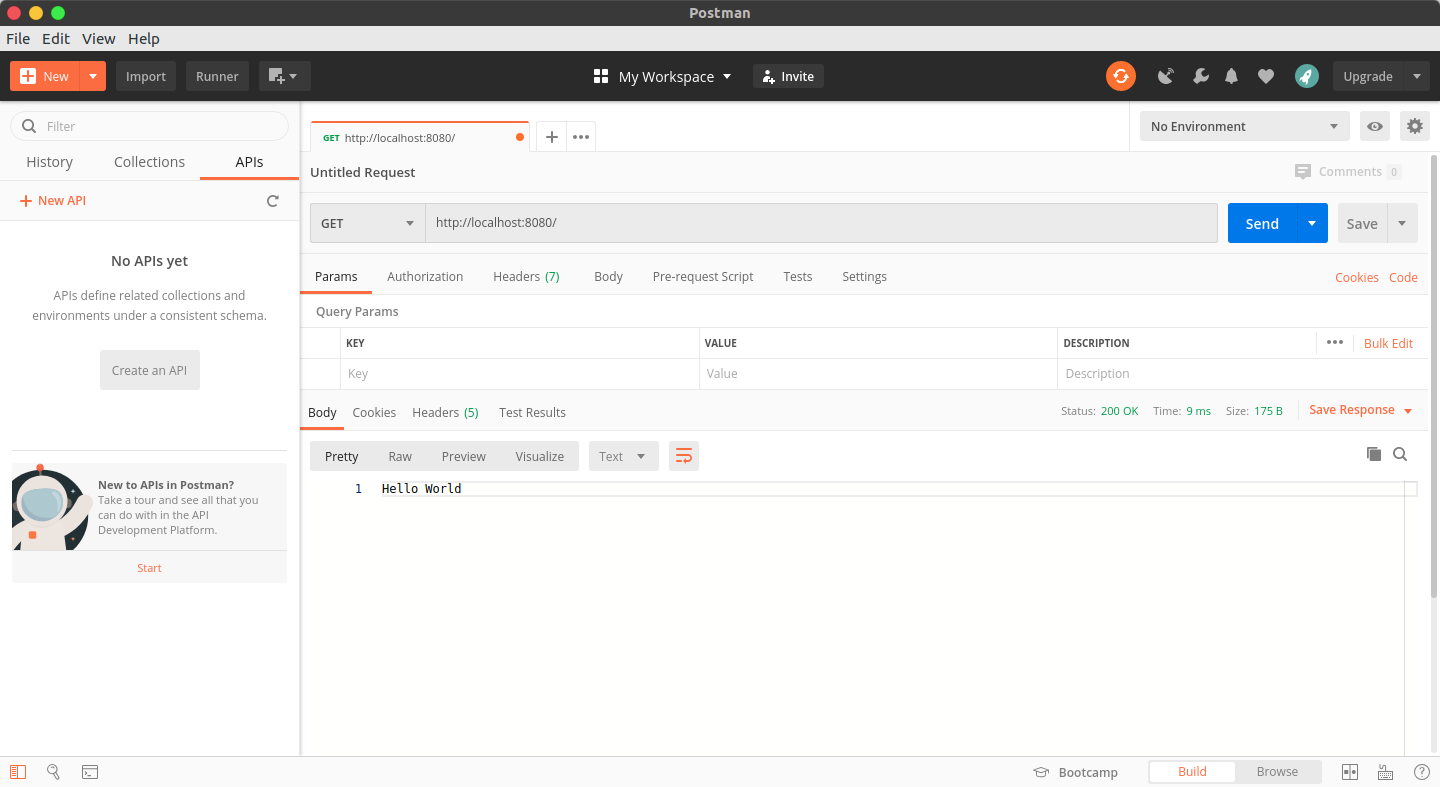The height and width of the screenshot is (787, 1440).
Task: Switch to two pane layout icon
Action: click(x=1350, y=771)
